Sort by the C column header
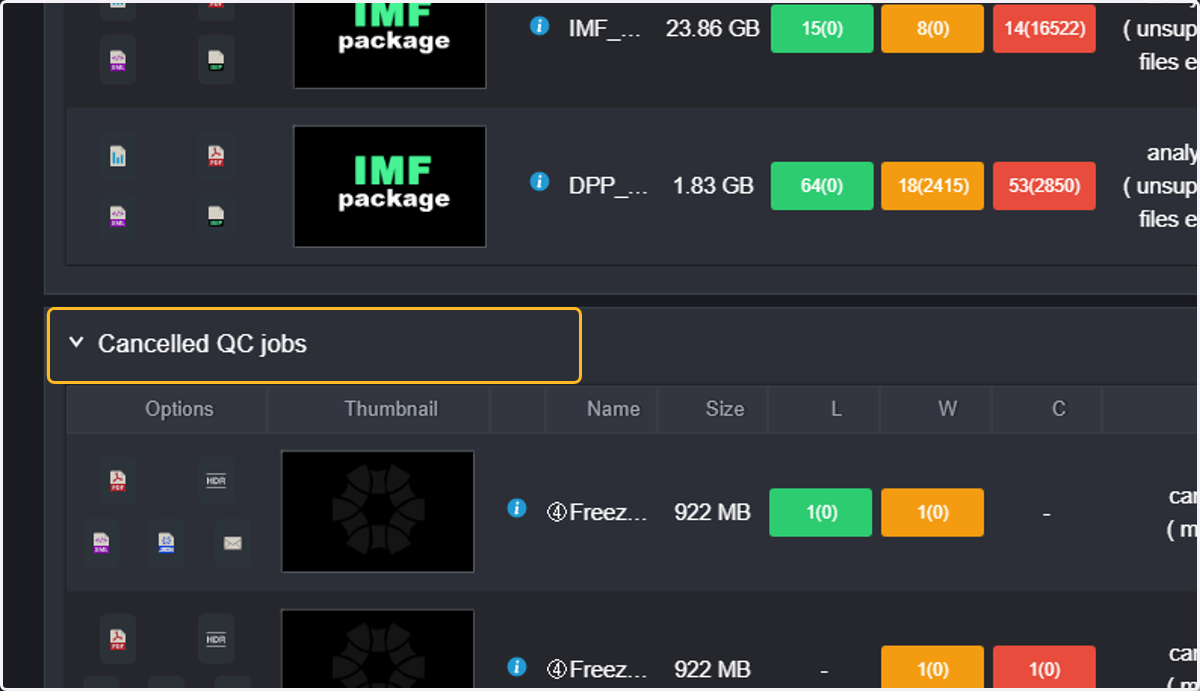This screenshot has width=1200, height=691. pyautogui.click(x=1058, y=409)
